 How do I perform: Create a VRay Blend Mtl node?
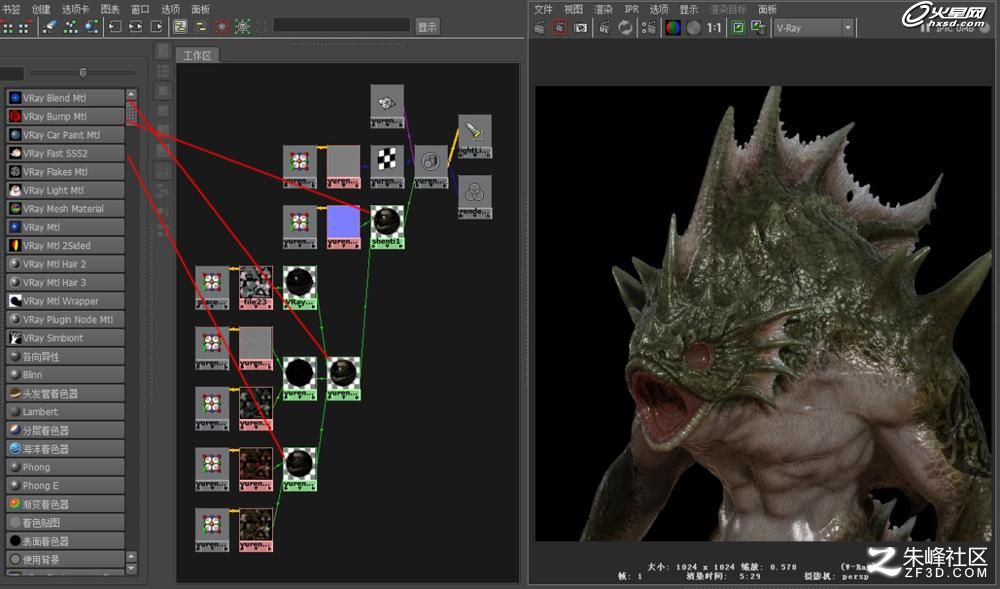pyautogui.click(x=65, y=98)
